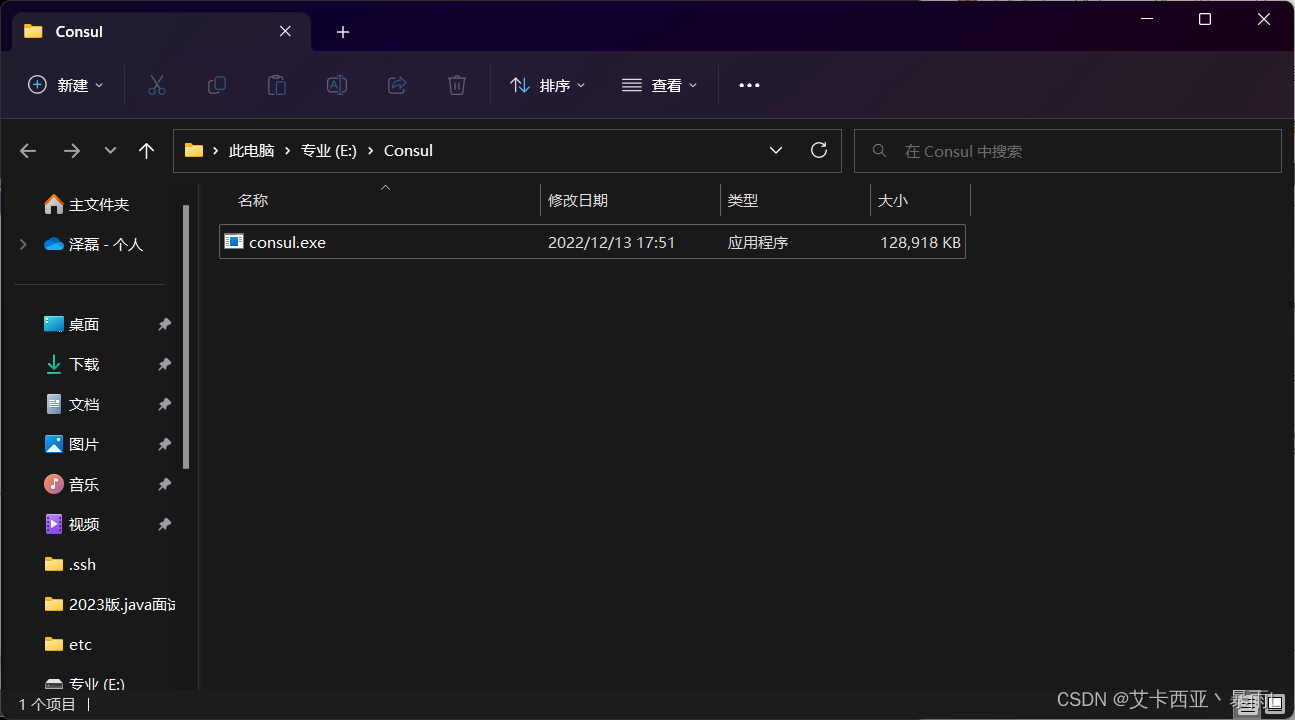Add a new tab with plus button
The height and width of the screenshot is (720, 1295).
pyautogui.click(x=343, y=32)
